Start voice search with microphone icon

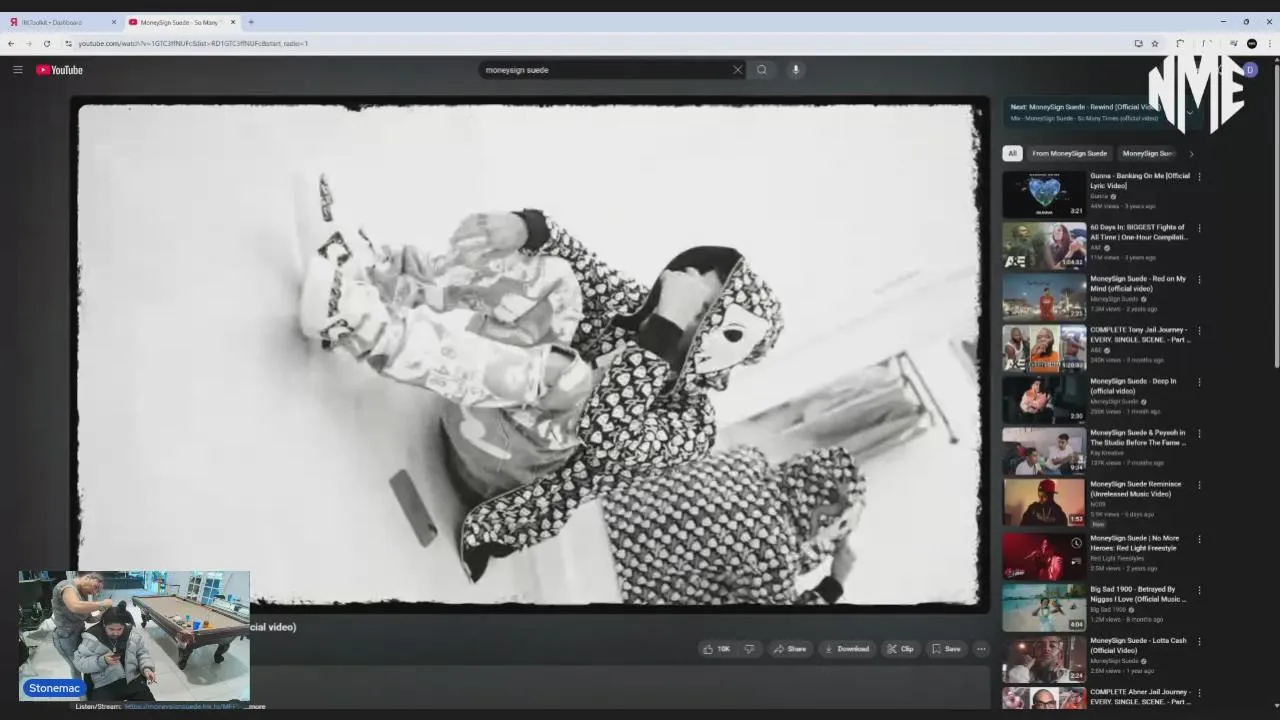tap(796, 70)
